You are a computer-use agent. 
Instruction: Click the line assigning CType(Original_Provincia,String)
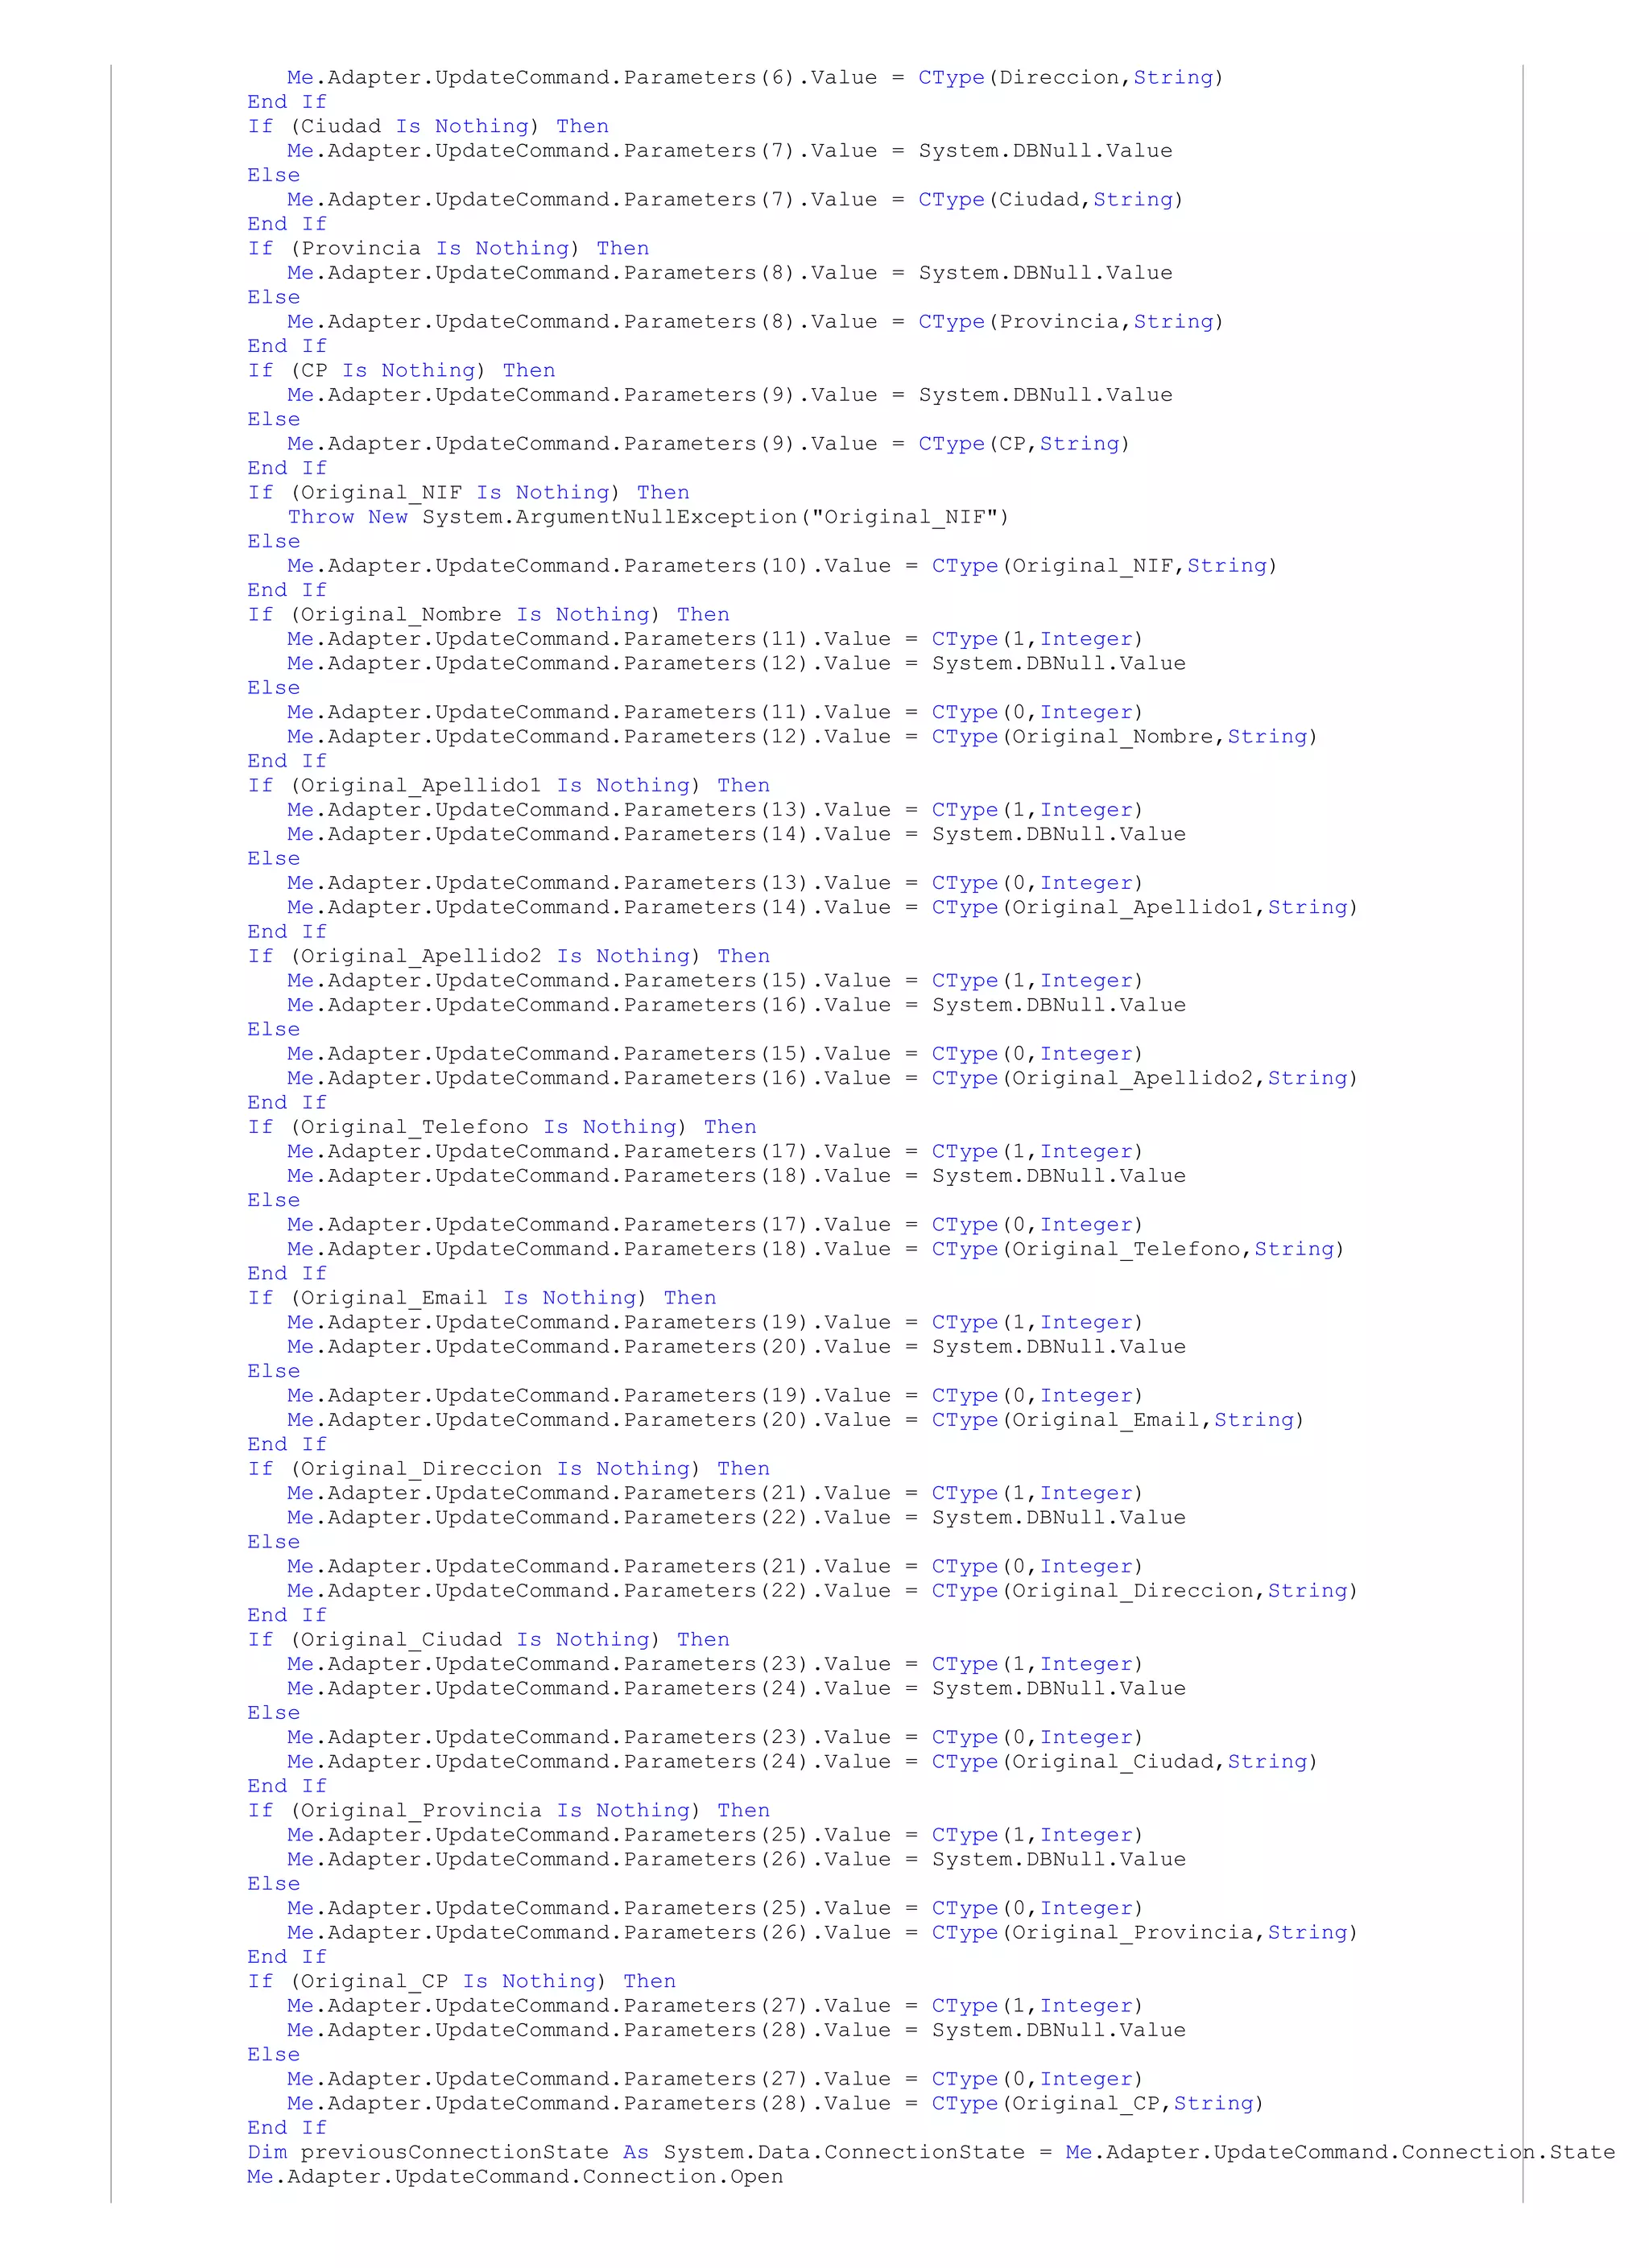(x=822, y=1933)
